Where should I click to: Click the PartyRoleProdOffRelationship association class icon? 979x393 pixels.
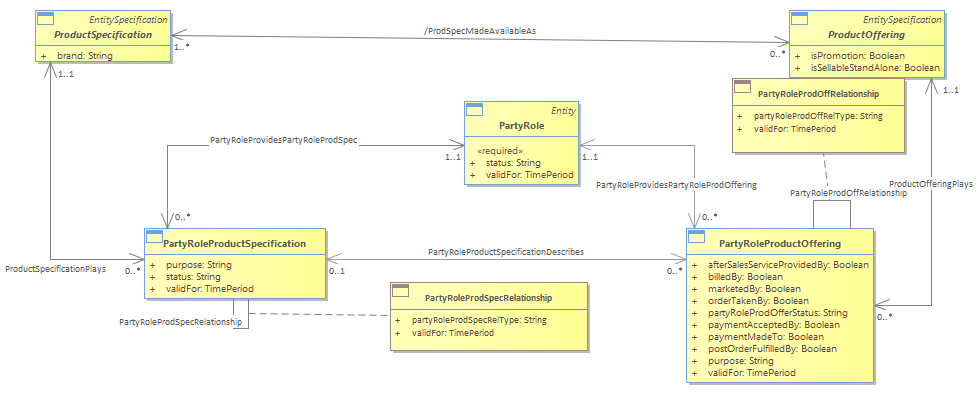pyautogui.click(x=742, y=86)
